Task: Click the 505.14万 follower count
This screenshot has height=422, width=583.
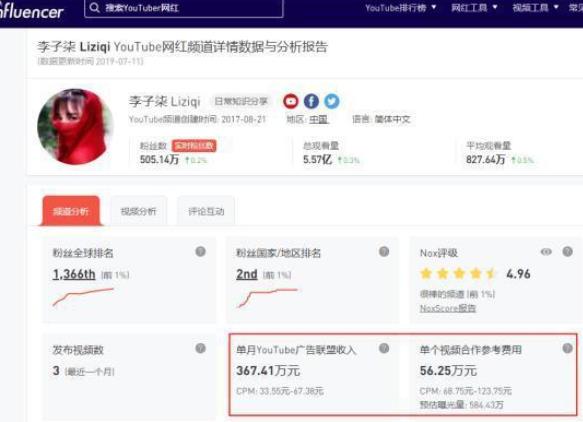Action: 160,160
